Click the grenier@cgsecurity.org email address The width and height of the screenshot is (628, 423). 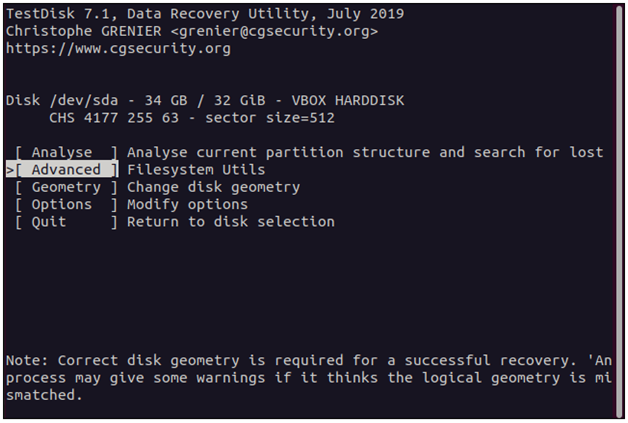[x=274, y=31]
